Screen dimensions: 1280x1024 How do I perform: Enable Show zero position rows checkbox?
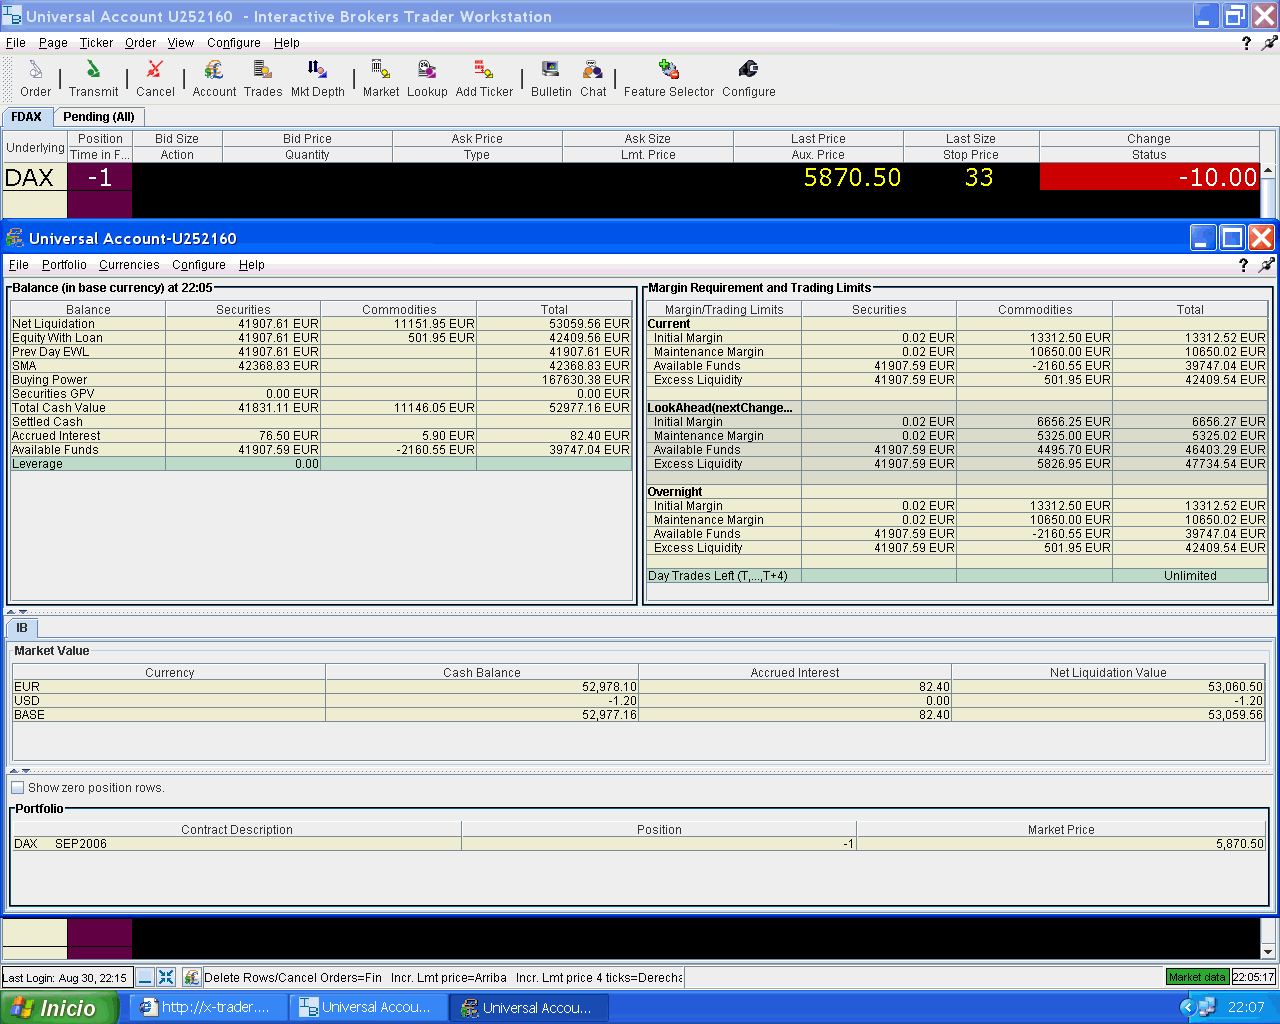point(18,788)
